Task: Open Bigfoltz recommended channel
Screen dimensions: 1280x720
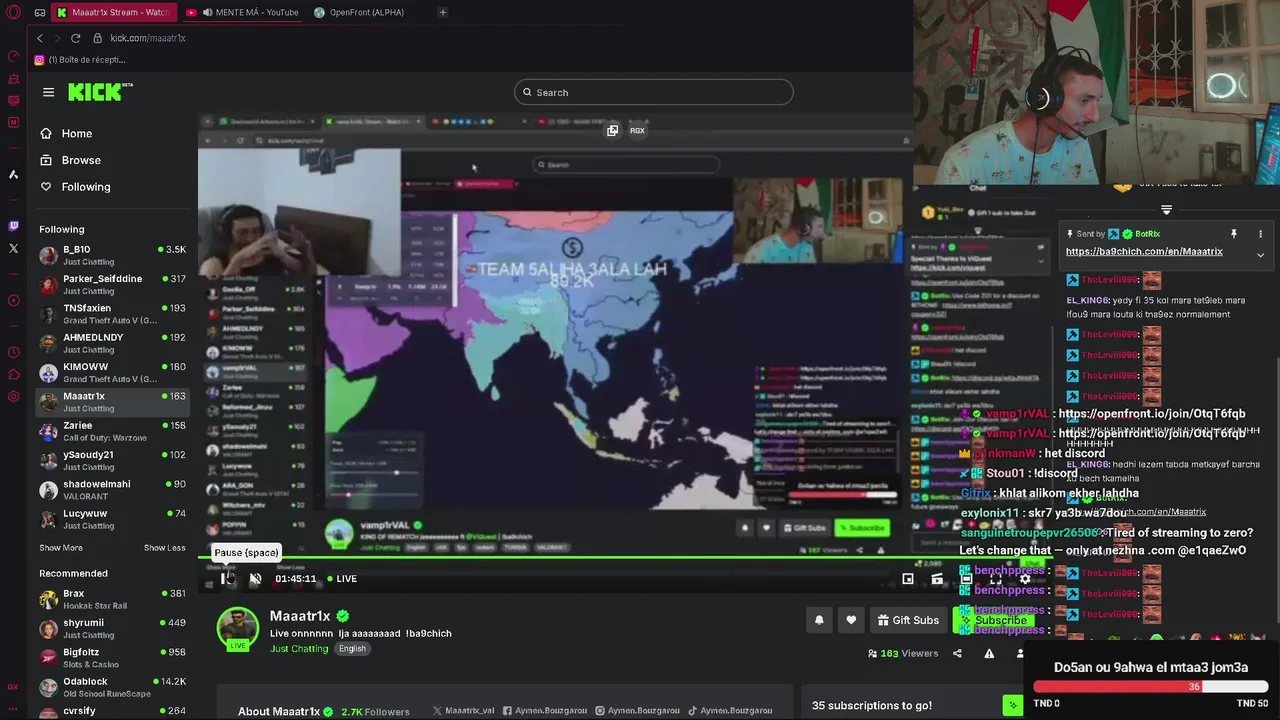Action: pos(112,658)
